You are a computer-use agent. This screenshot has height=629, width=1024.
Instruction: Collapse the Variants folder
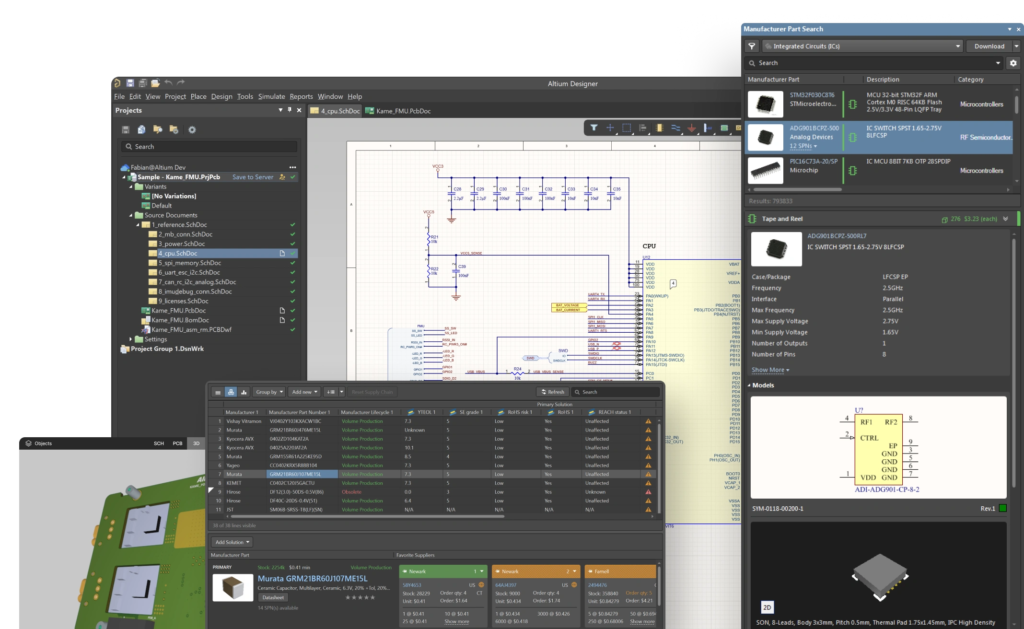(131, 187)
